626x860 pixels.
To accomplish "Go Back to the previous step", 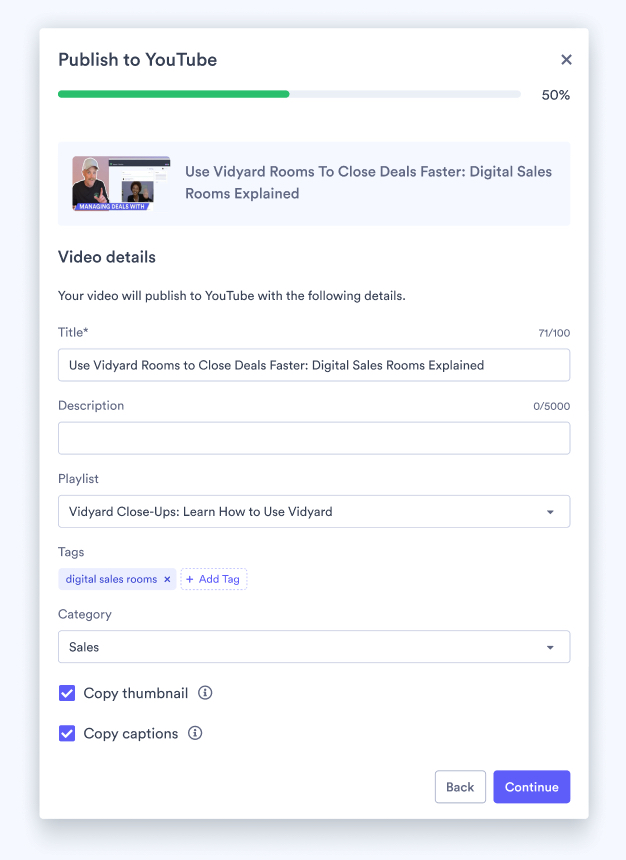I will (x=460, y=787).
